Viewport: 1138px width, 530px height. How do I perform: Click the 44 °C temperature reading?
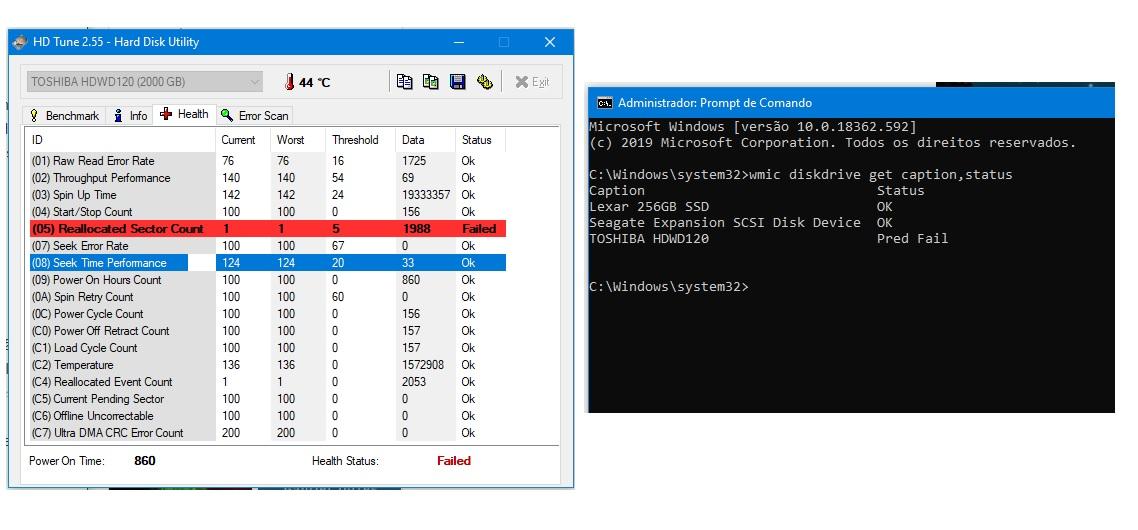tap(314, 83)
